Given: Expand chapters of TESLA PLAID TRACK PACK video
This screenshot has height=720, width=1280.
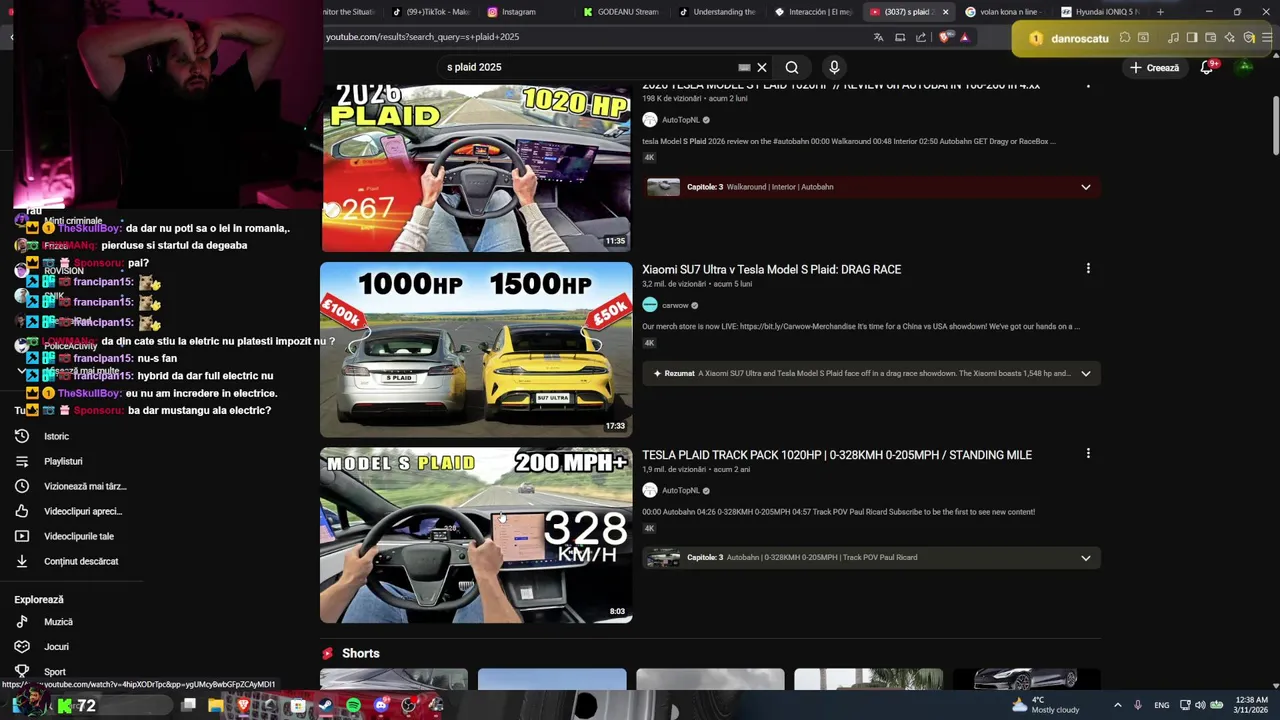Looking at the screenshot, I should pos(1085,557).
